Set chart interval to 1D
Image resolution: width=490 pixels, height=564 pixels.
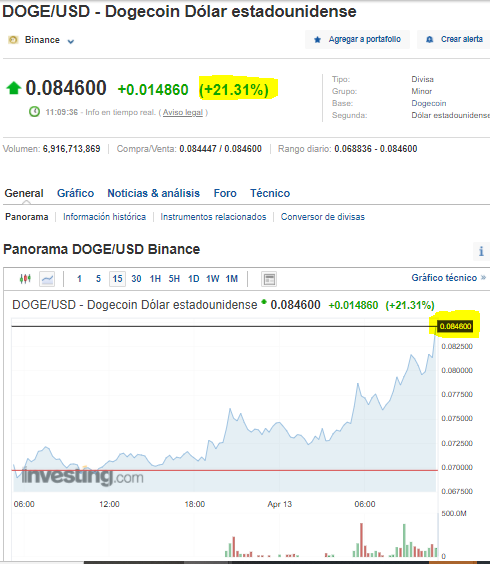[194, 279]
